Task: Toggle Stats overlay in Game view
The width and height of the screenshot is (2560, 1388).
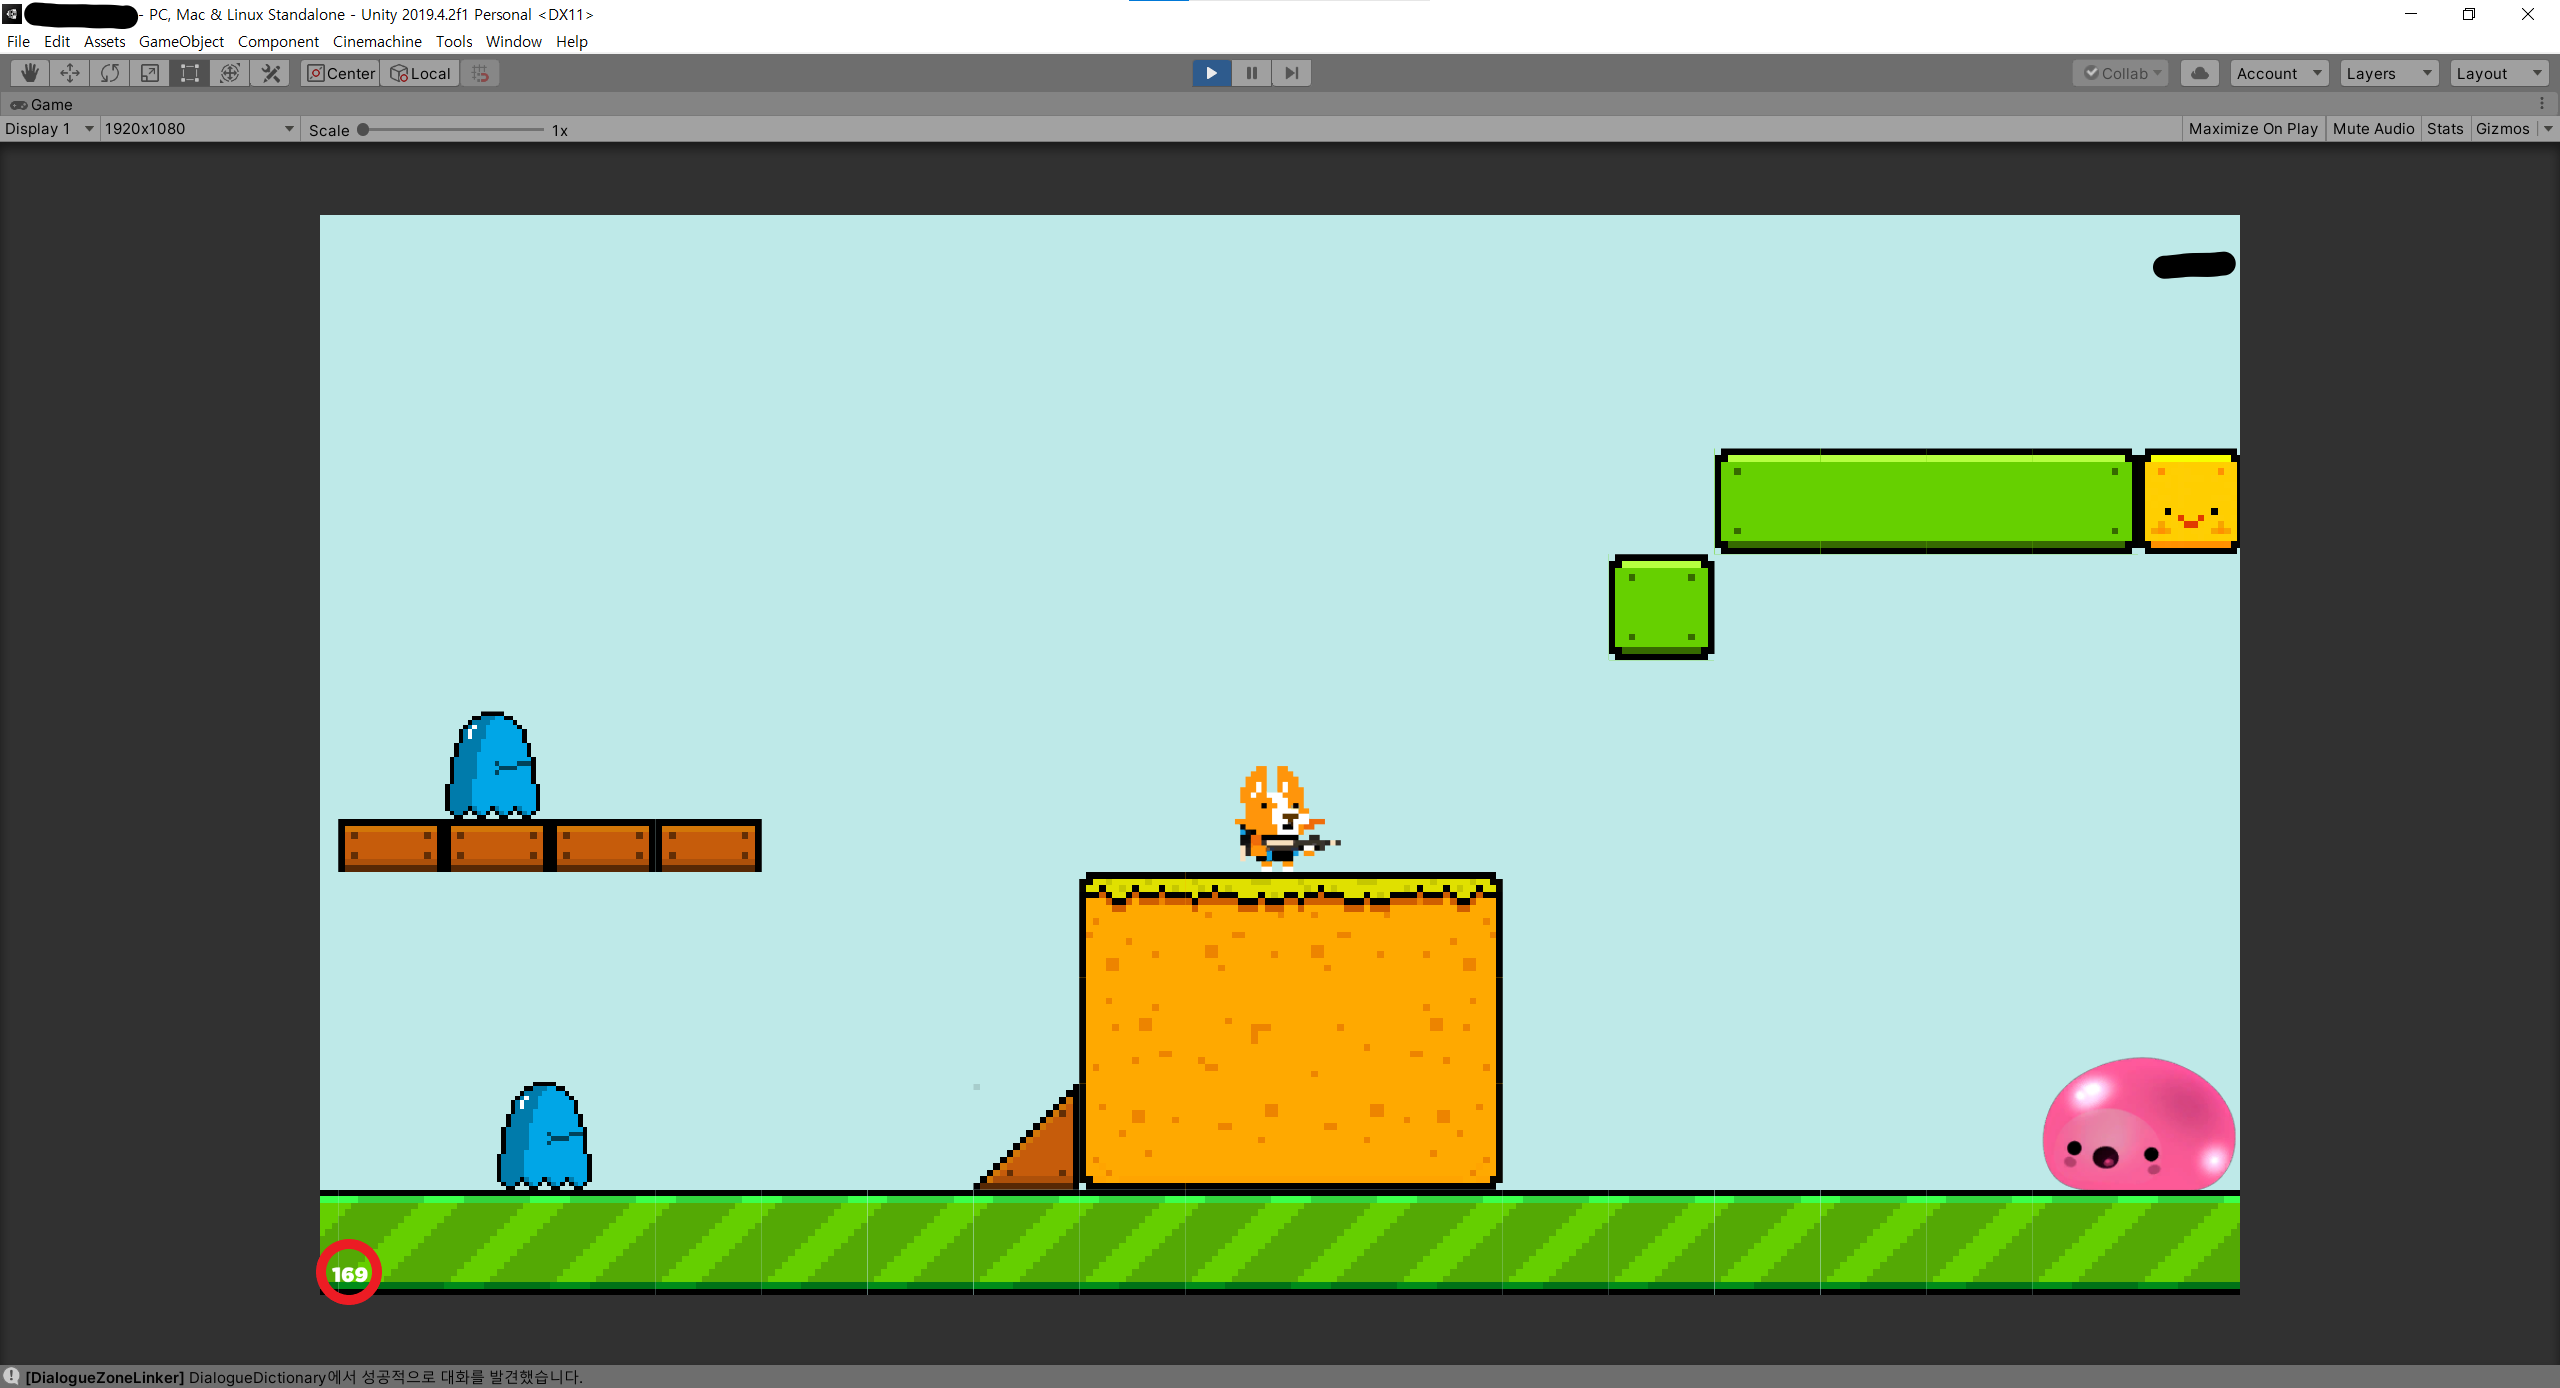Action: point(2444,129)
